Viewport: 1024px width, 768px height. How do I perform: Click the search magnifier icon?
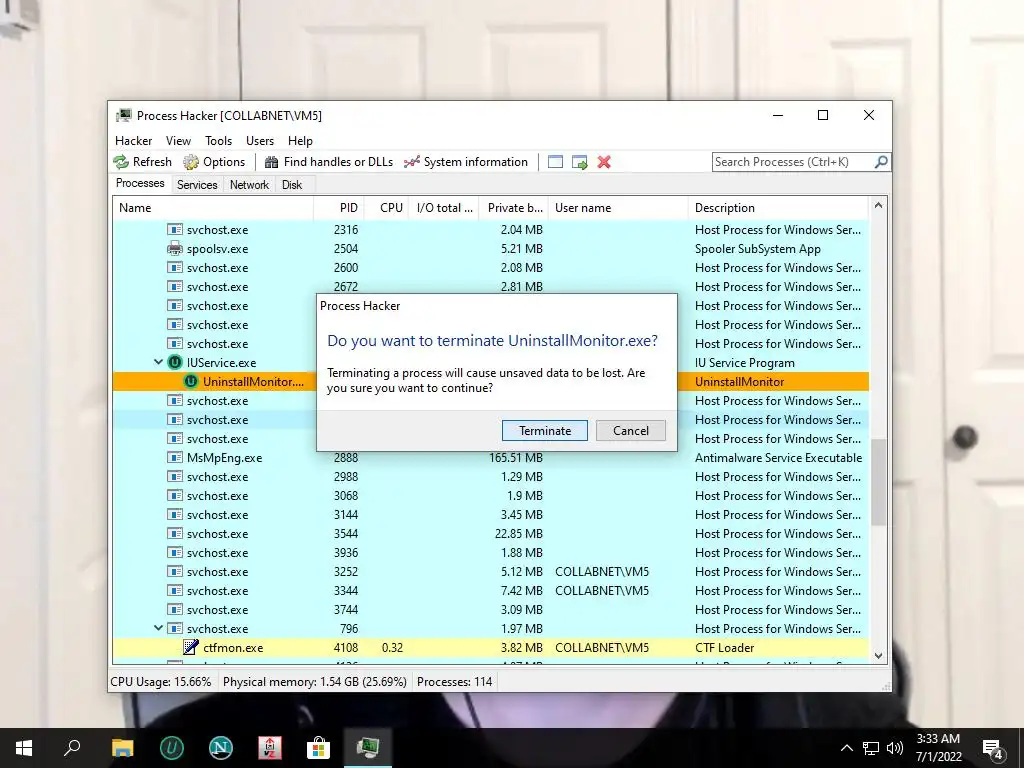(x=881, y=161)
